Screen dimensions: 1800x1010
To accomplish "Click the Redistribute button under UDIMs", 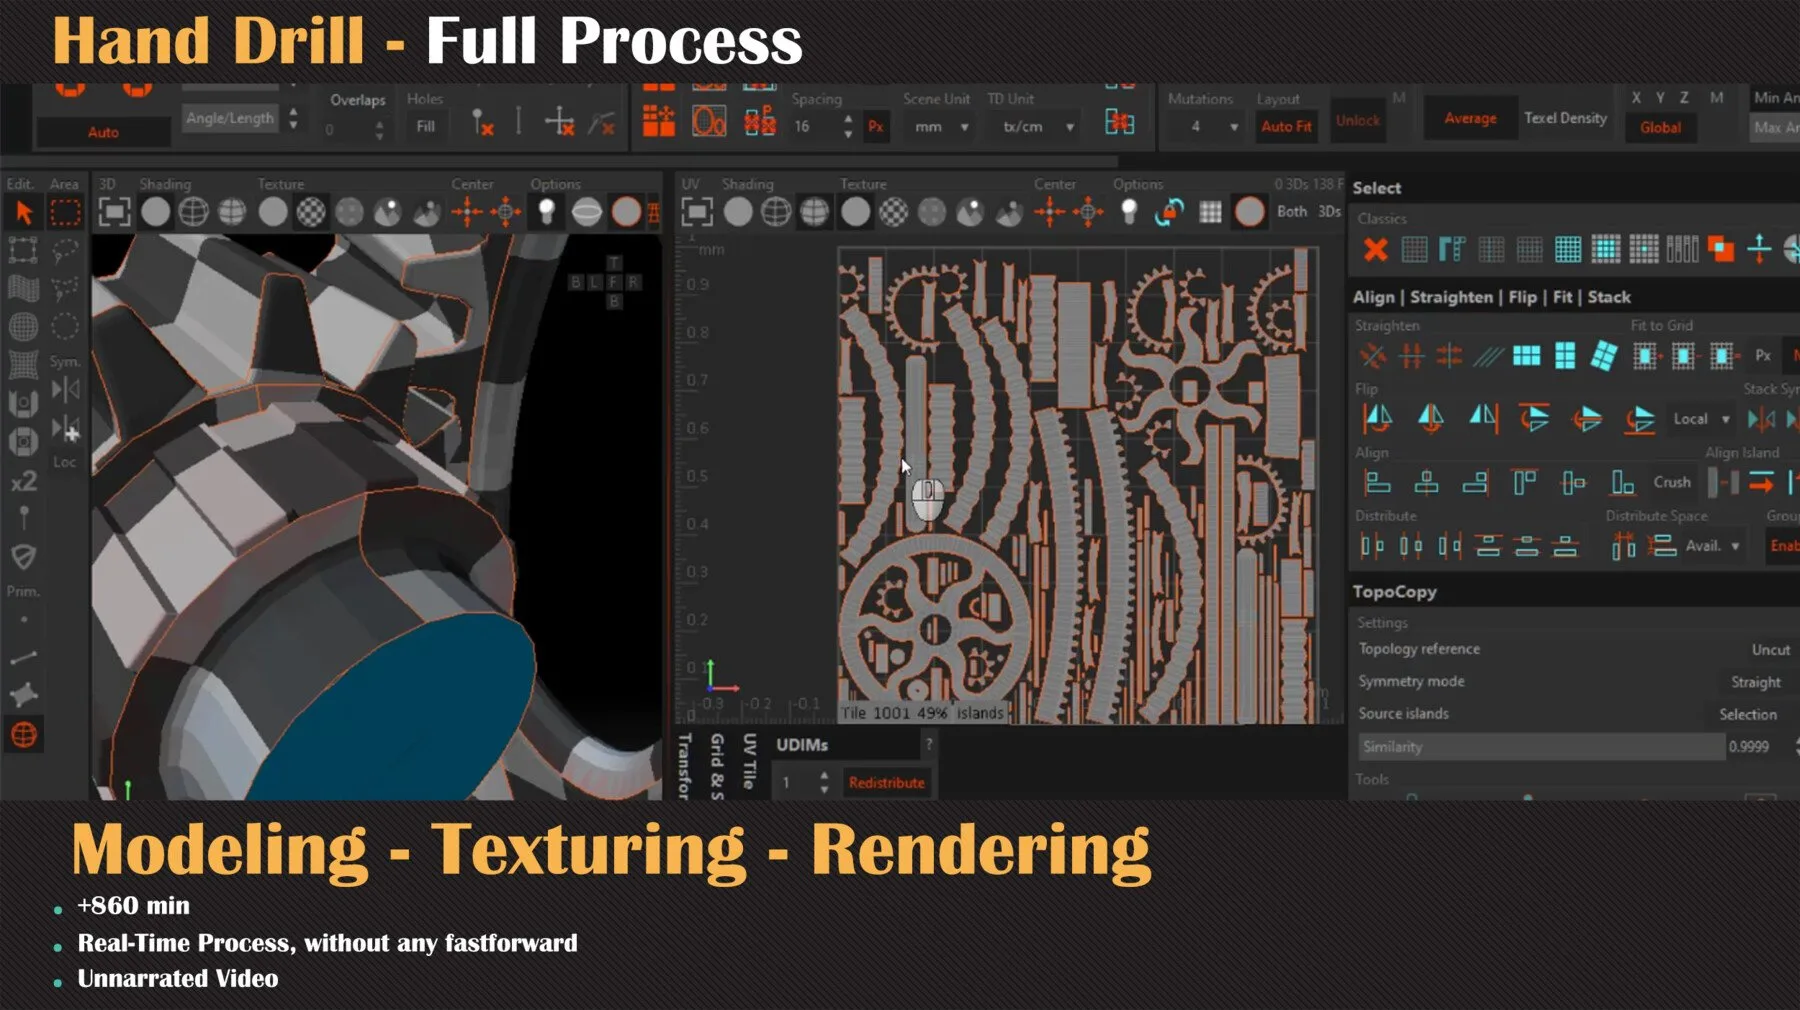I will pos(887,783).
